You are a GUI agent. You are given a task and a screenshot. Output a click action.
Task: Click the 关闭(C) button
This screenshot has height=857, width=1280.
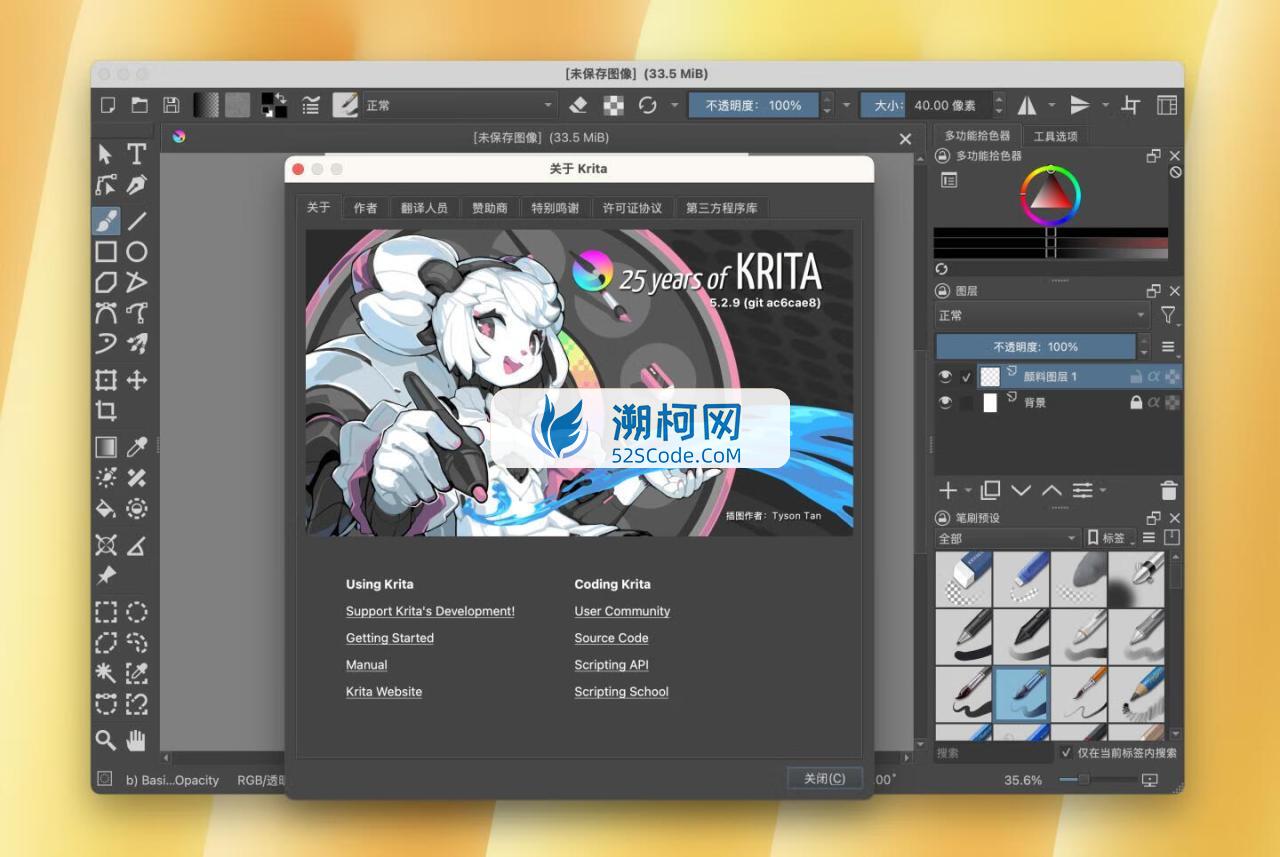point(824,778)
